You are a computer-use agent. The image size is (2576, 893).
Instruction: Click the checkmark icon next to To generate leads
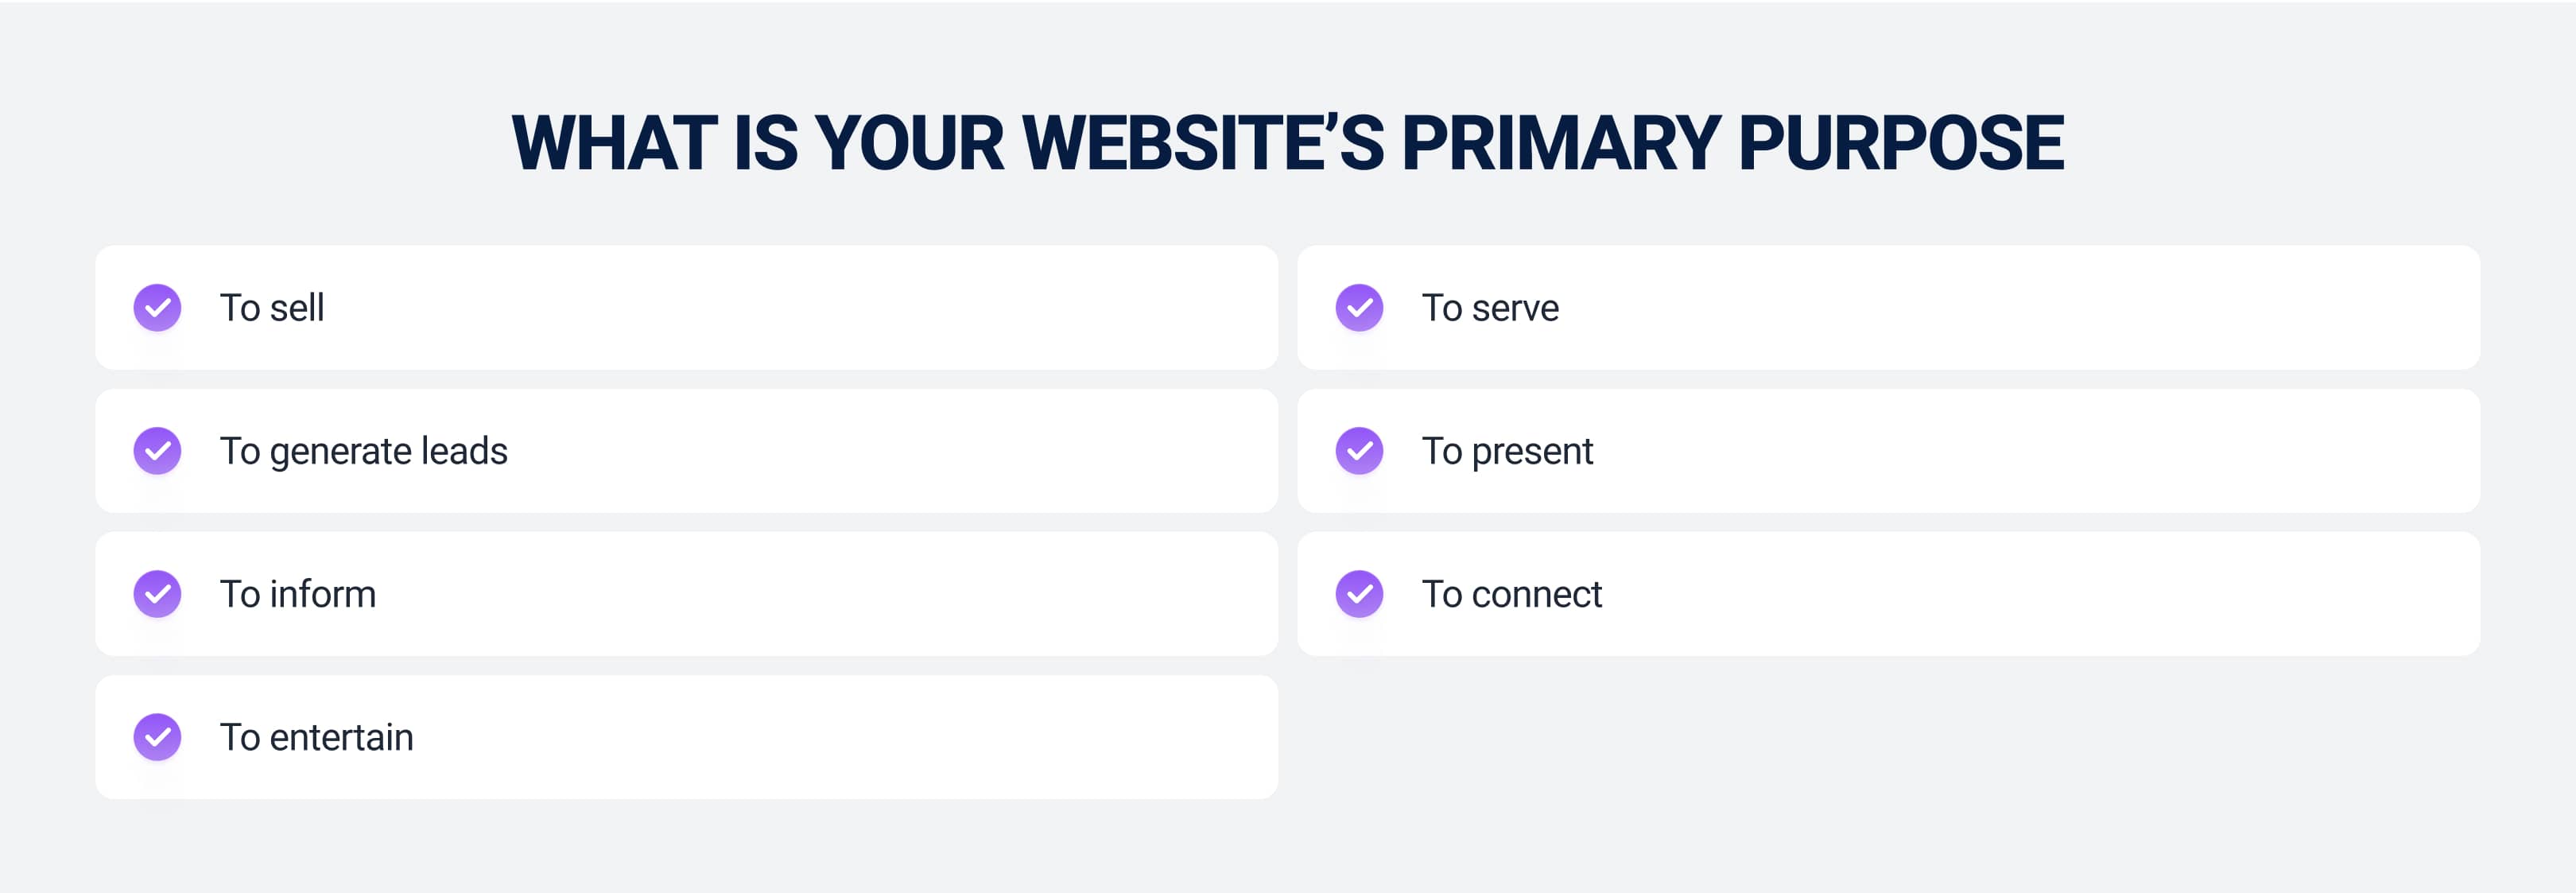(x=157, y=450)
